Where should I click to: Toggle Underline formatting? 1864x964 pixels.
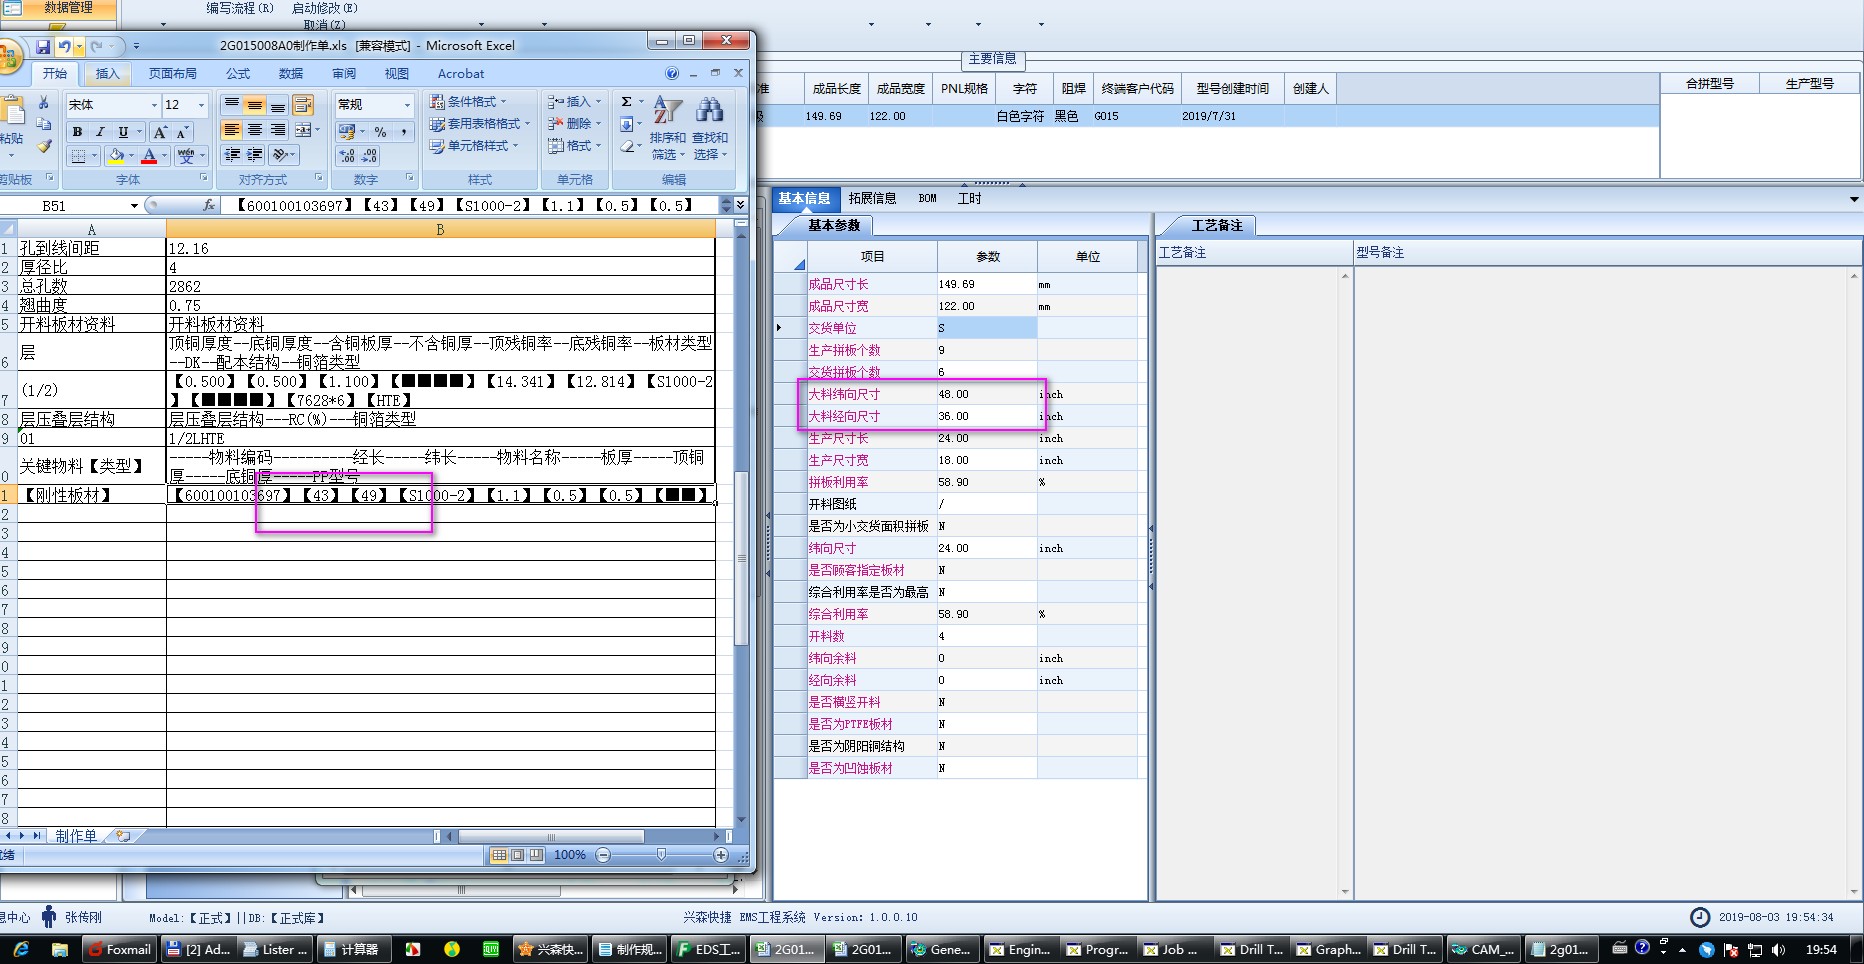click(123, 132)
